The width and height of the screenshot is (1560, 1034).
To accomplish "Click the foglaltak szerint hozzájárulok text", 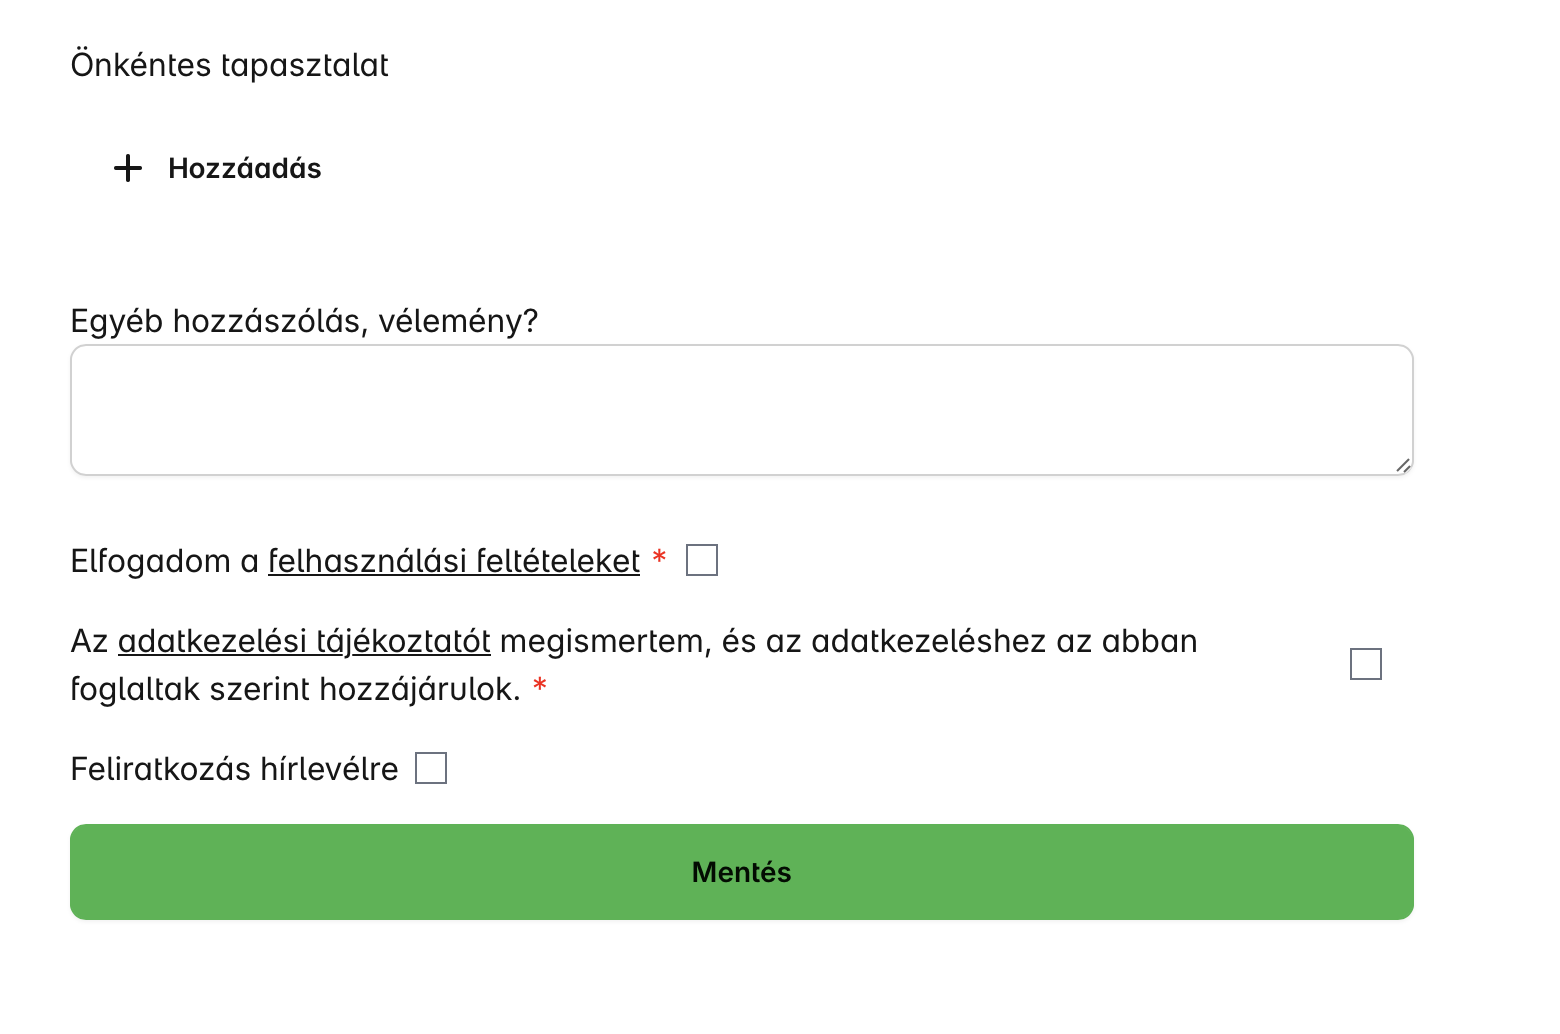I will 295,689.
